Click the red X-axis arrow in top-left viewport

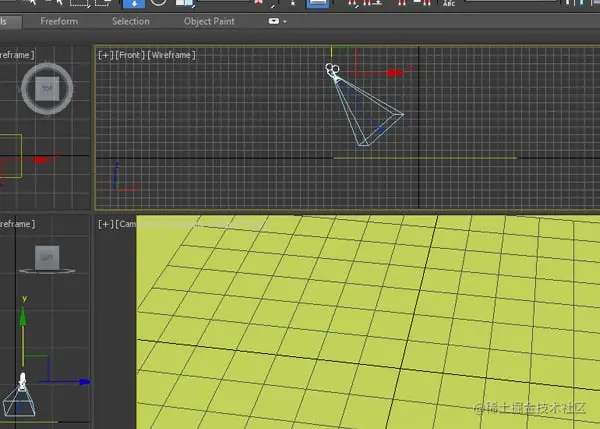pos(43,160)
